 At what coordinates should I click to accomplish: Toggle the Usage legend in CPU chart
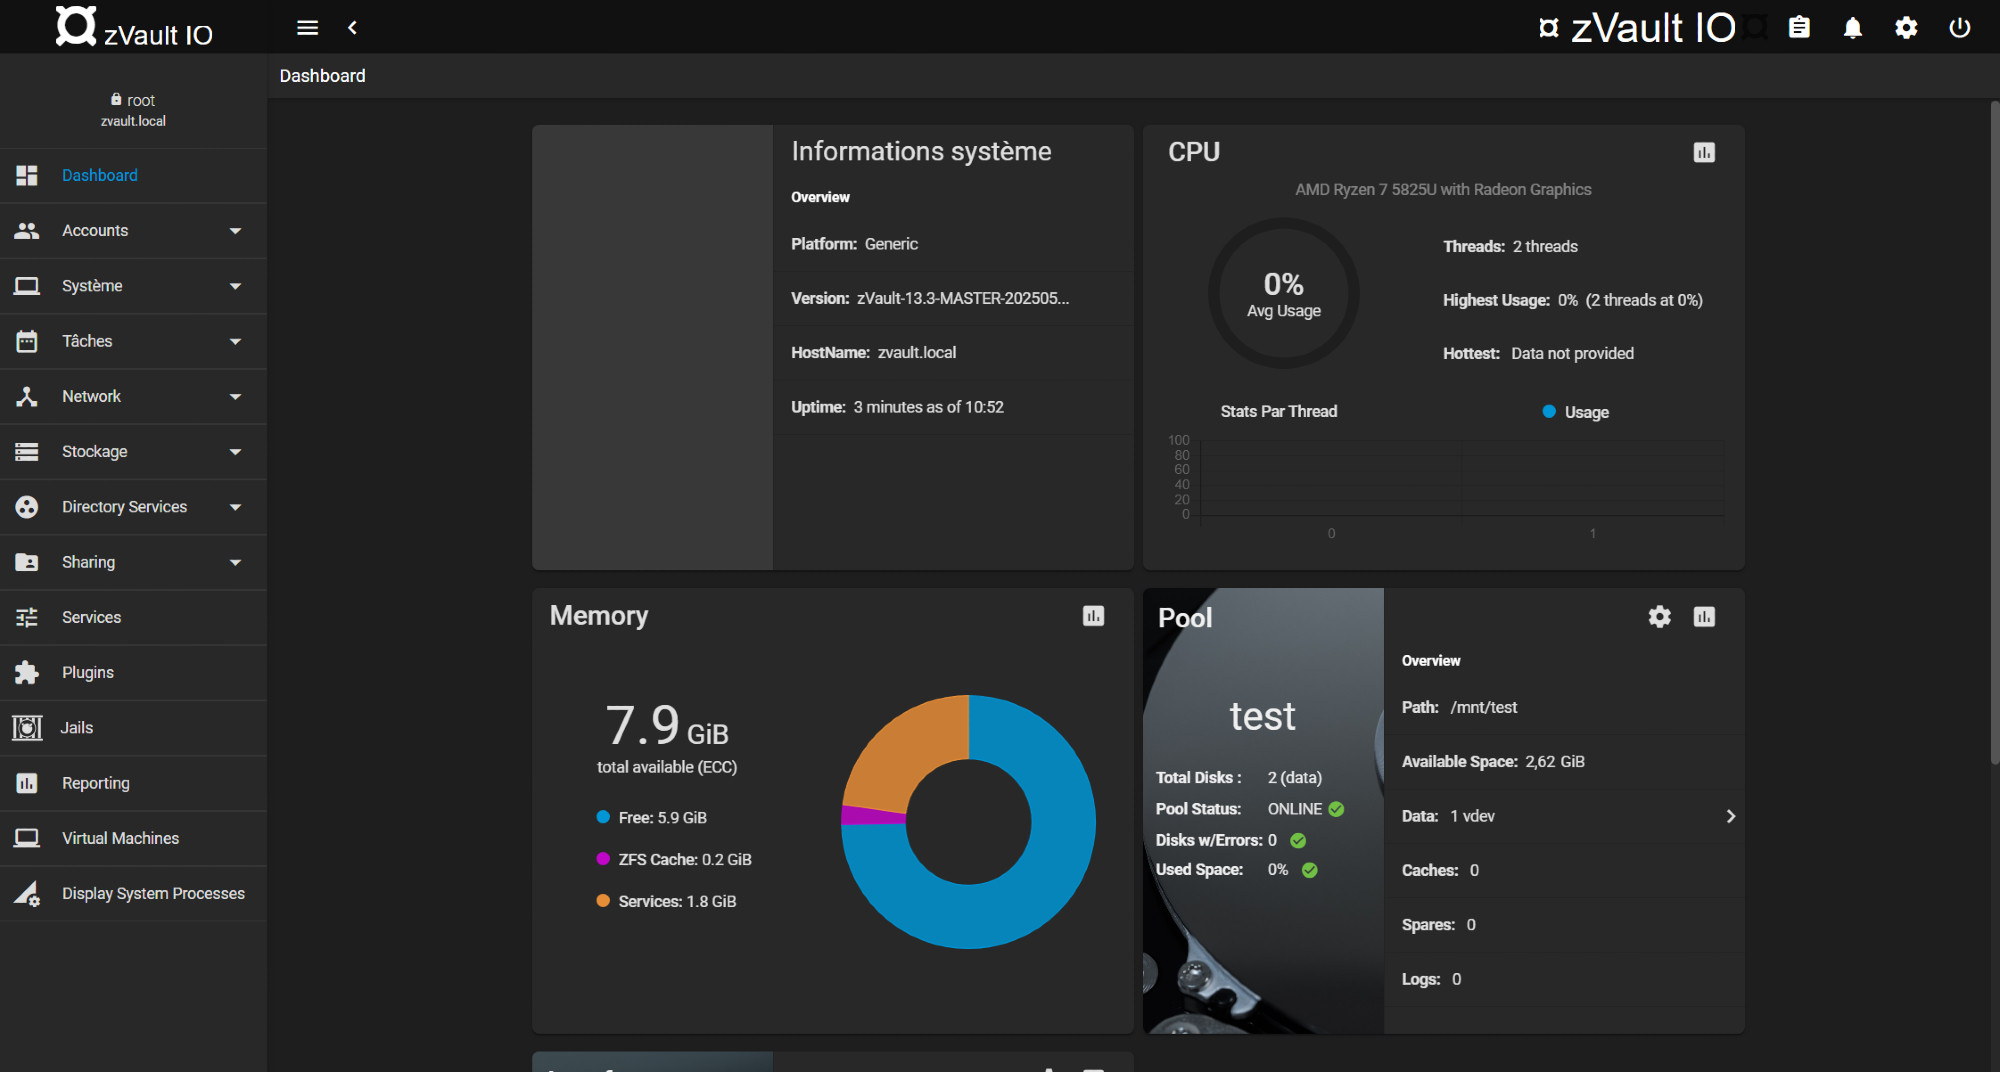[x=1576, y=412]
